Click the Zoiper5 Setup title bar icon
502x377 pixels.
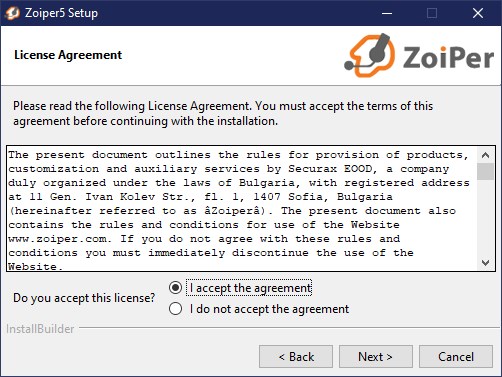[12, 13]
